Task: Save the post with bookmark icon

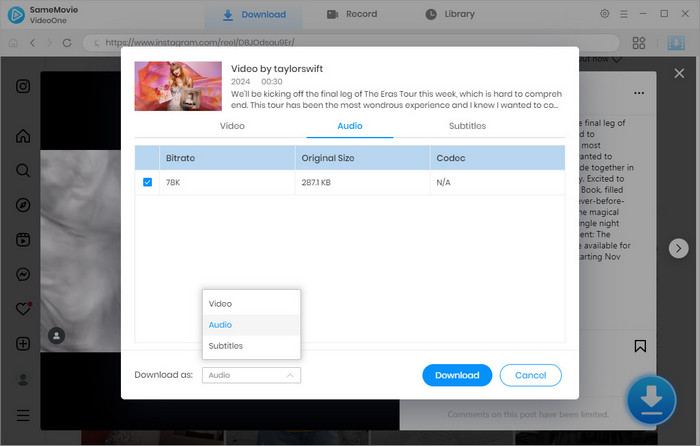Action: point(640,346)
